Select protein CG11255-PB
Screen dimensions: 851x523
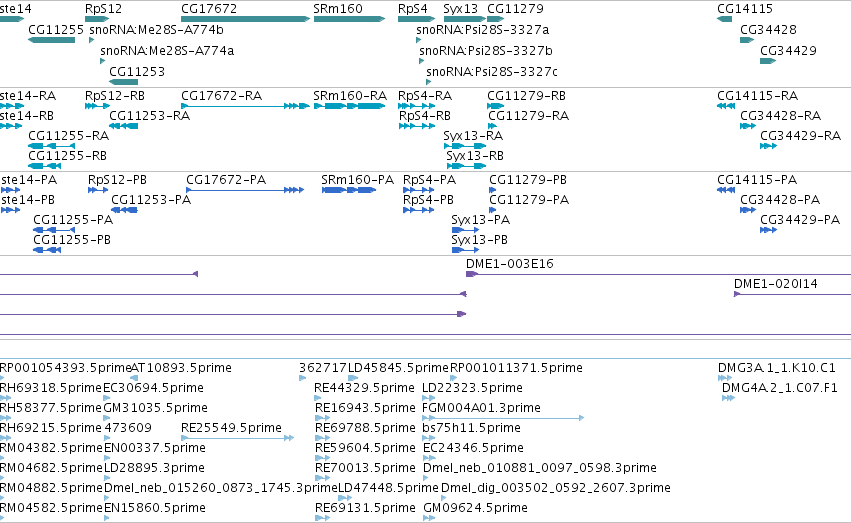(x=47, y=250)
